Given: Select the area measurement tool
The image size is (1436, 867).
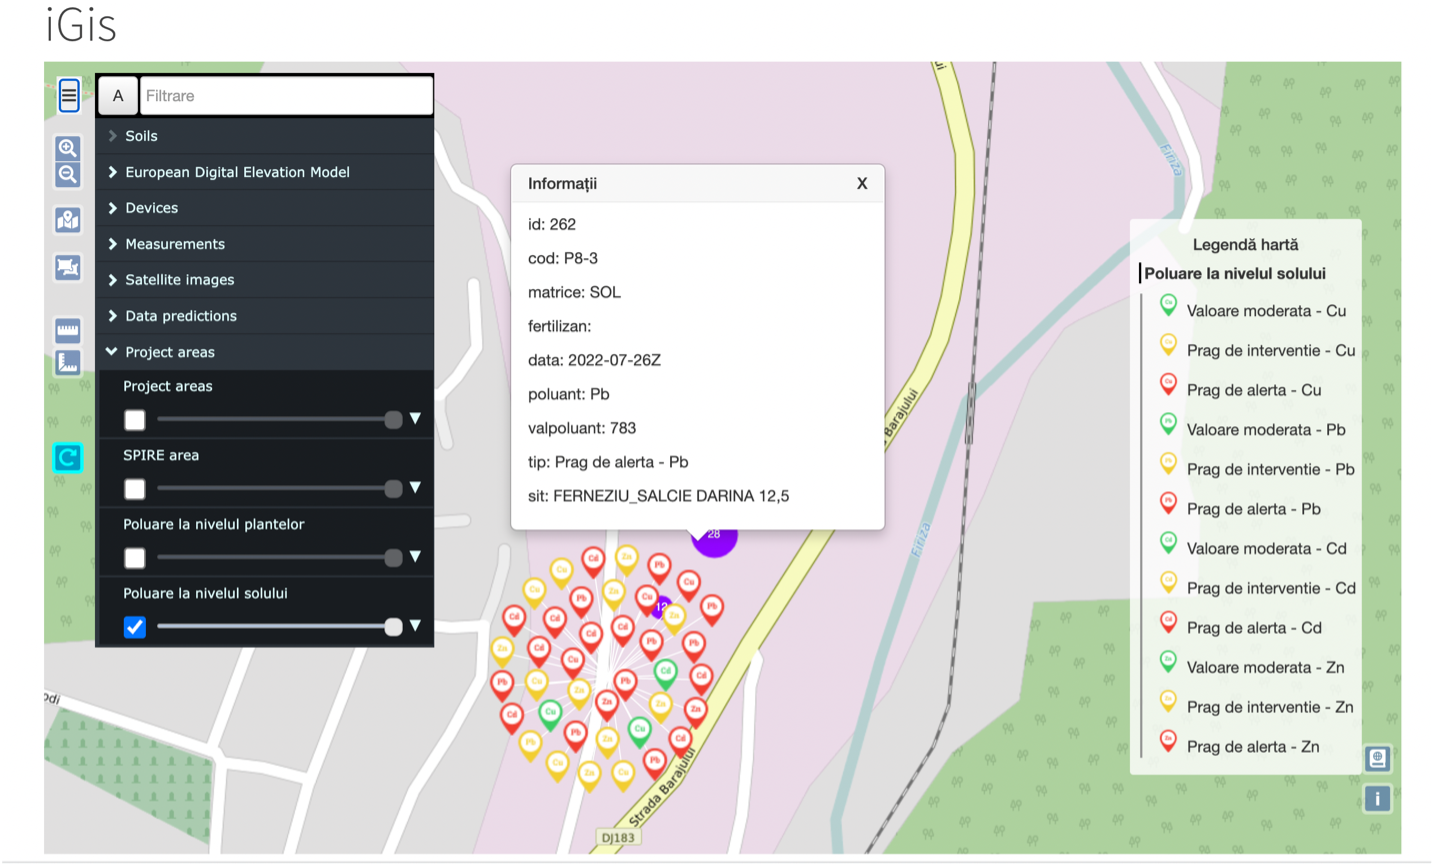Looking at the screenshot, I should (67, 362).
